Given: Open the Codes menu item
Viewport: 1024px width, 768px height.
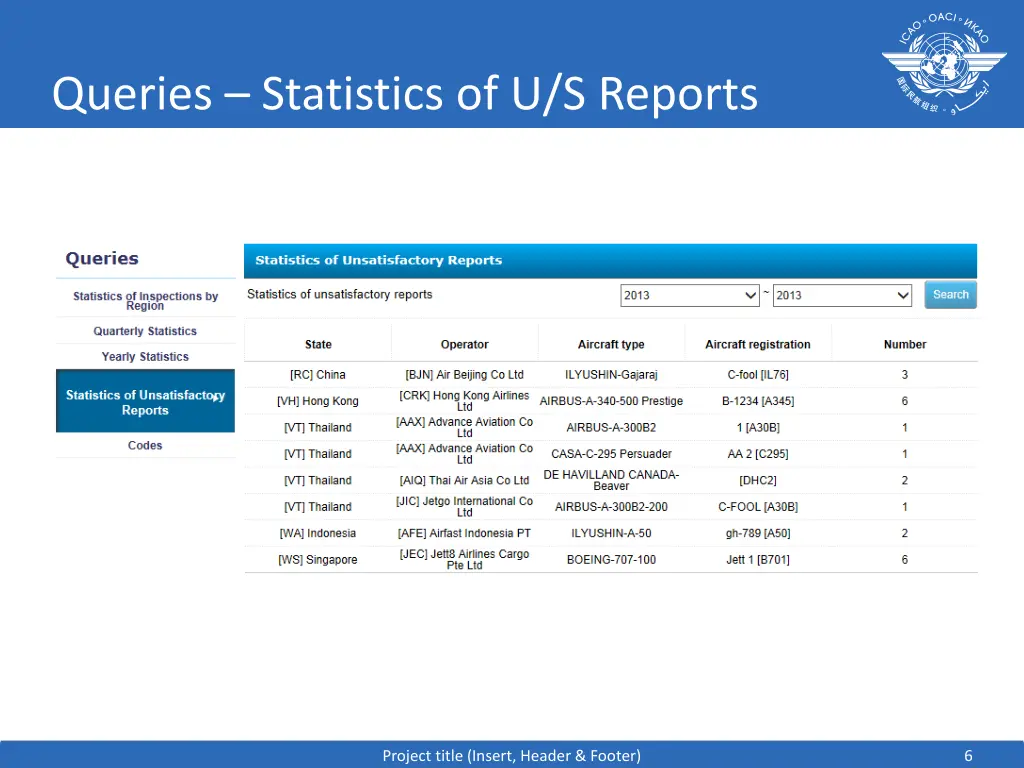Looking at the screenshot, I should (x=145, y=445).
